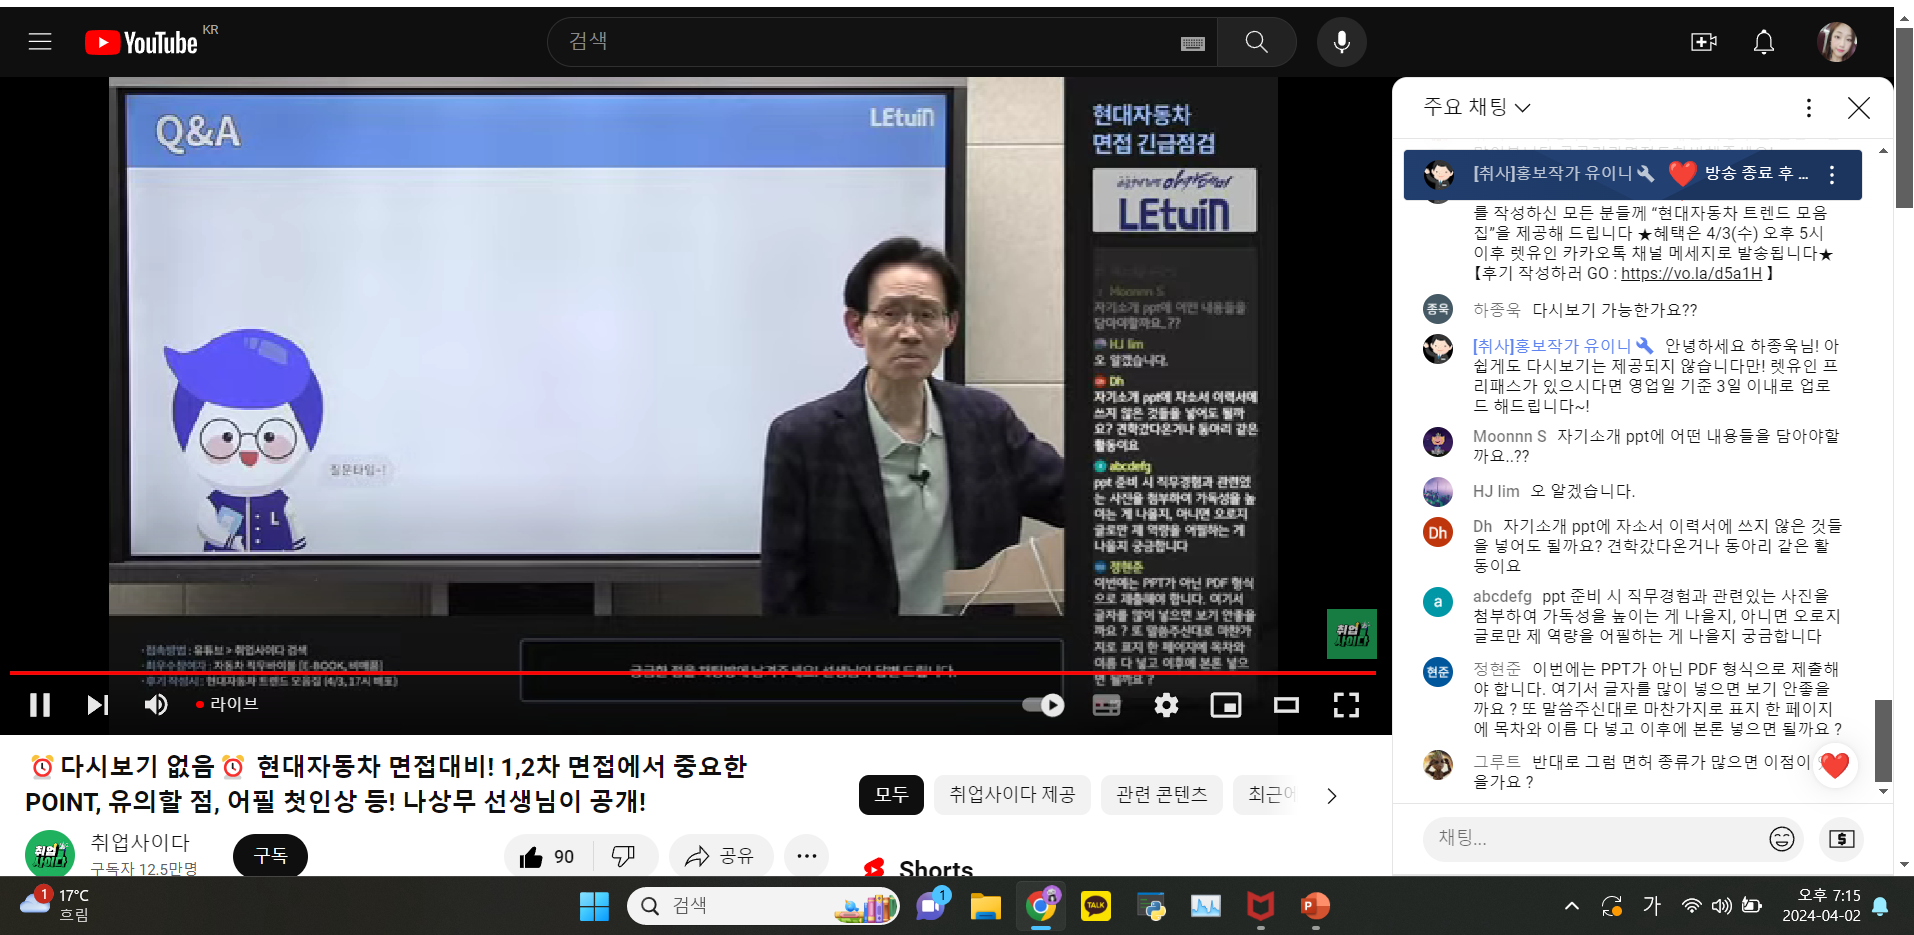The height and width of the screenshot is (935, 1914).
Task: Click 정현준 chat username
Action: click(1496, 668)
